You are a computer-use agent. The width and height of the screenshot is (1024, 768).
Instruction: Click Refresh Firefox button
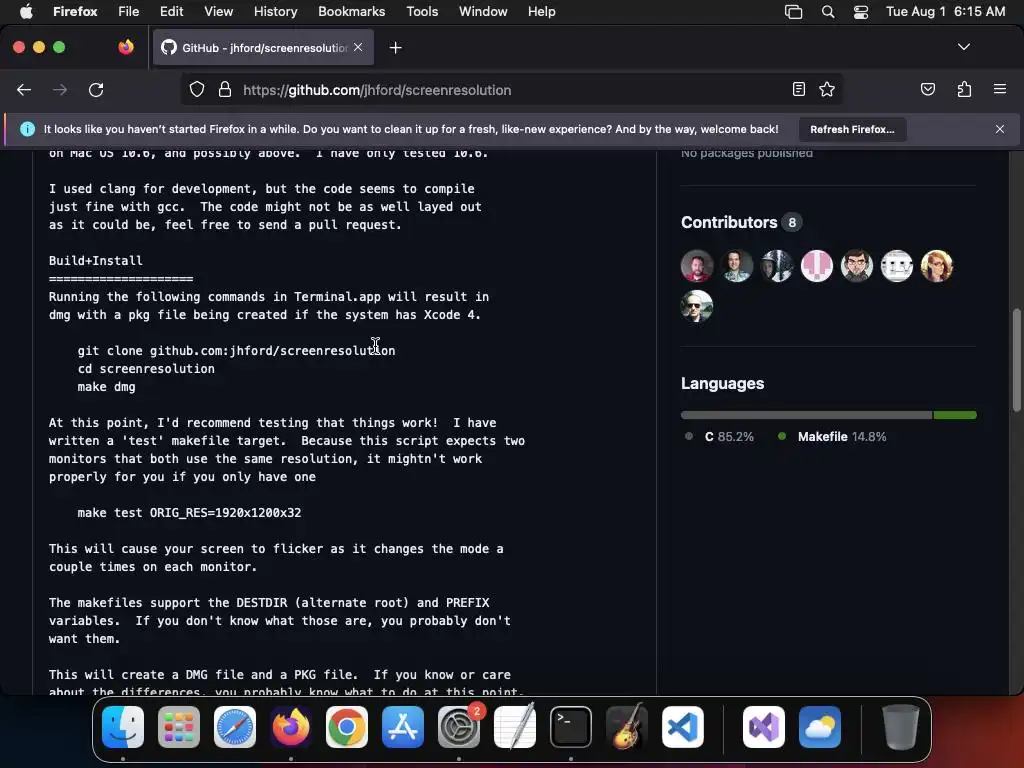coord(852,129)
